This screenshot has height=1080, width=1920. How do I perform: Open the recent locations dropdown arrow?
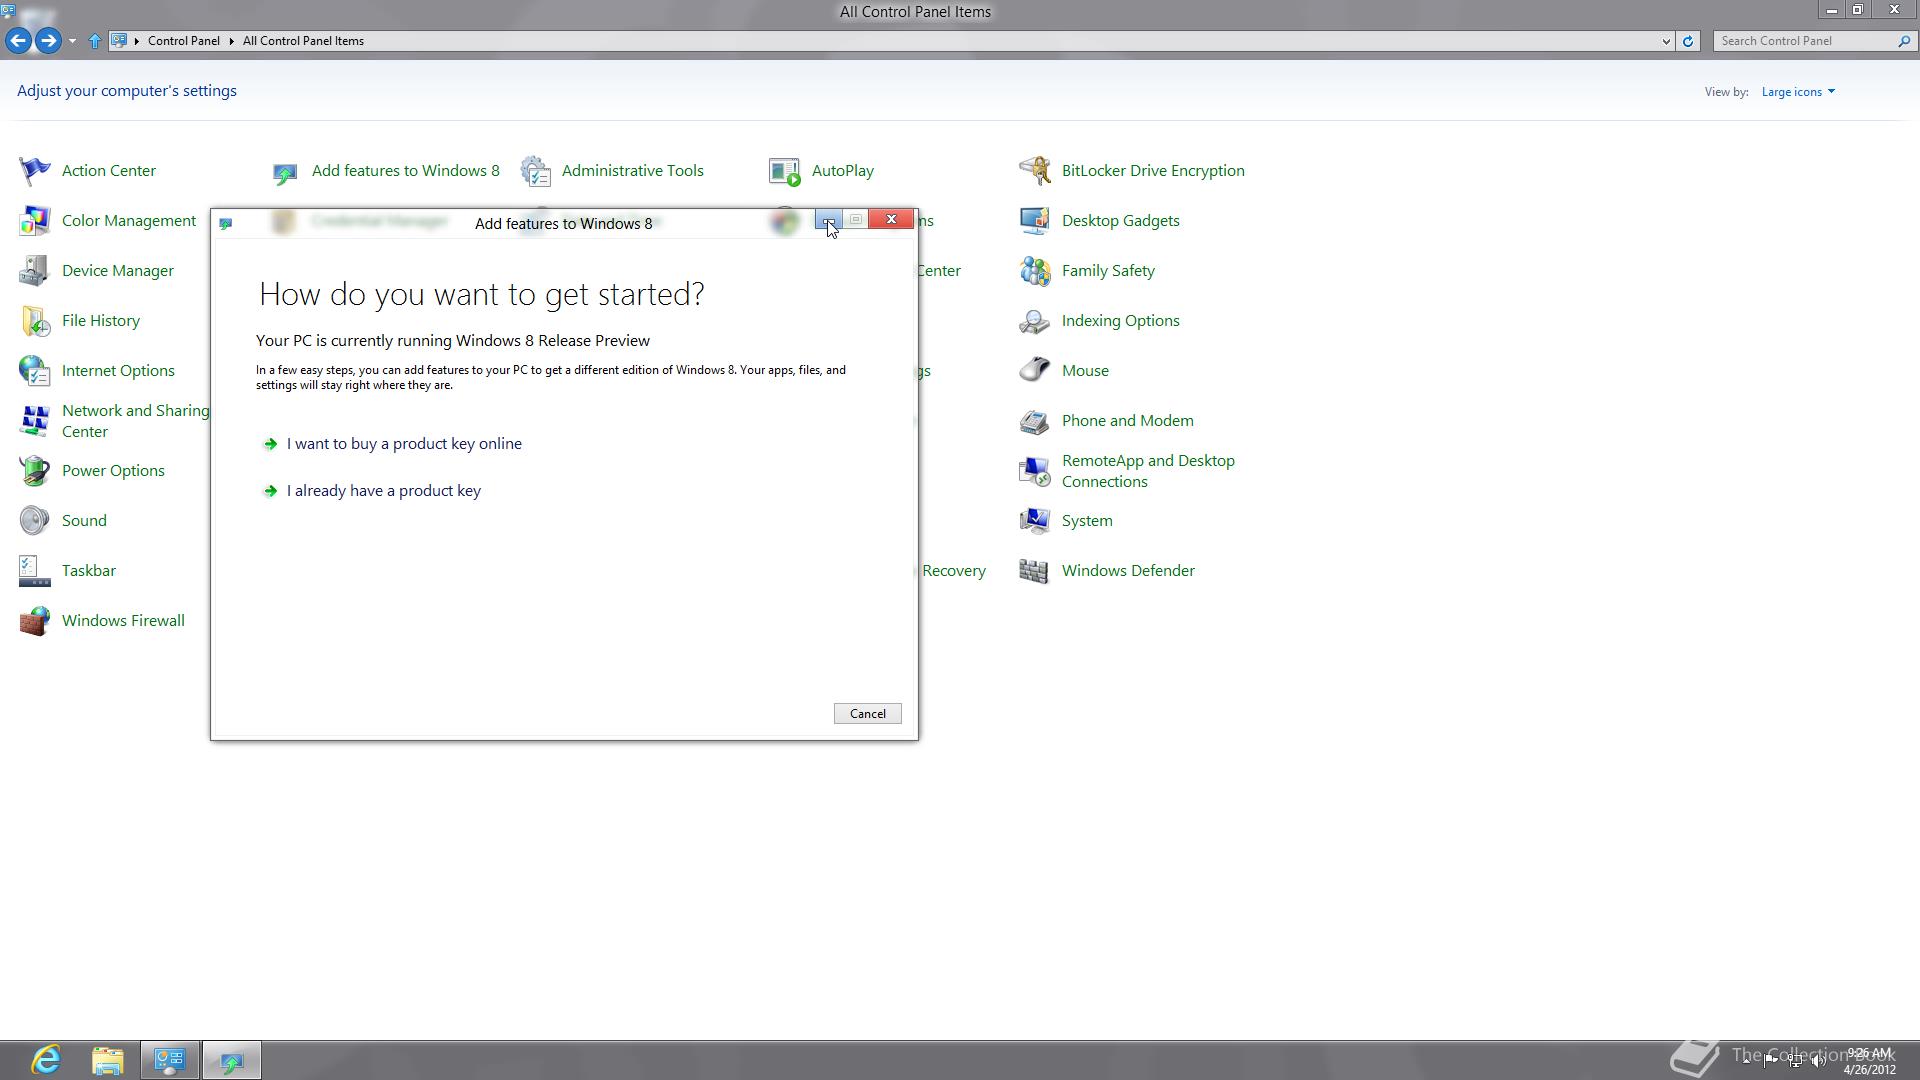[72, 41]
